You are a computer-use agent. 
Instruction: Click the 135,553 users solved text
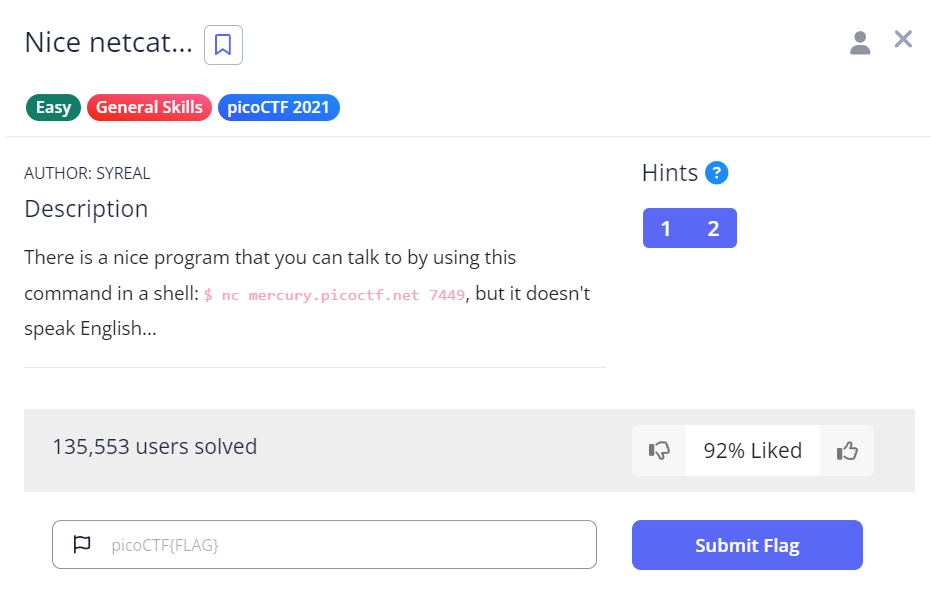155,446
